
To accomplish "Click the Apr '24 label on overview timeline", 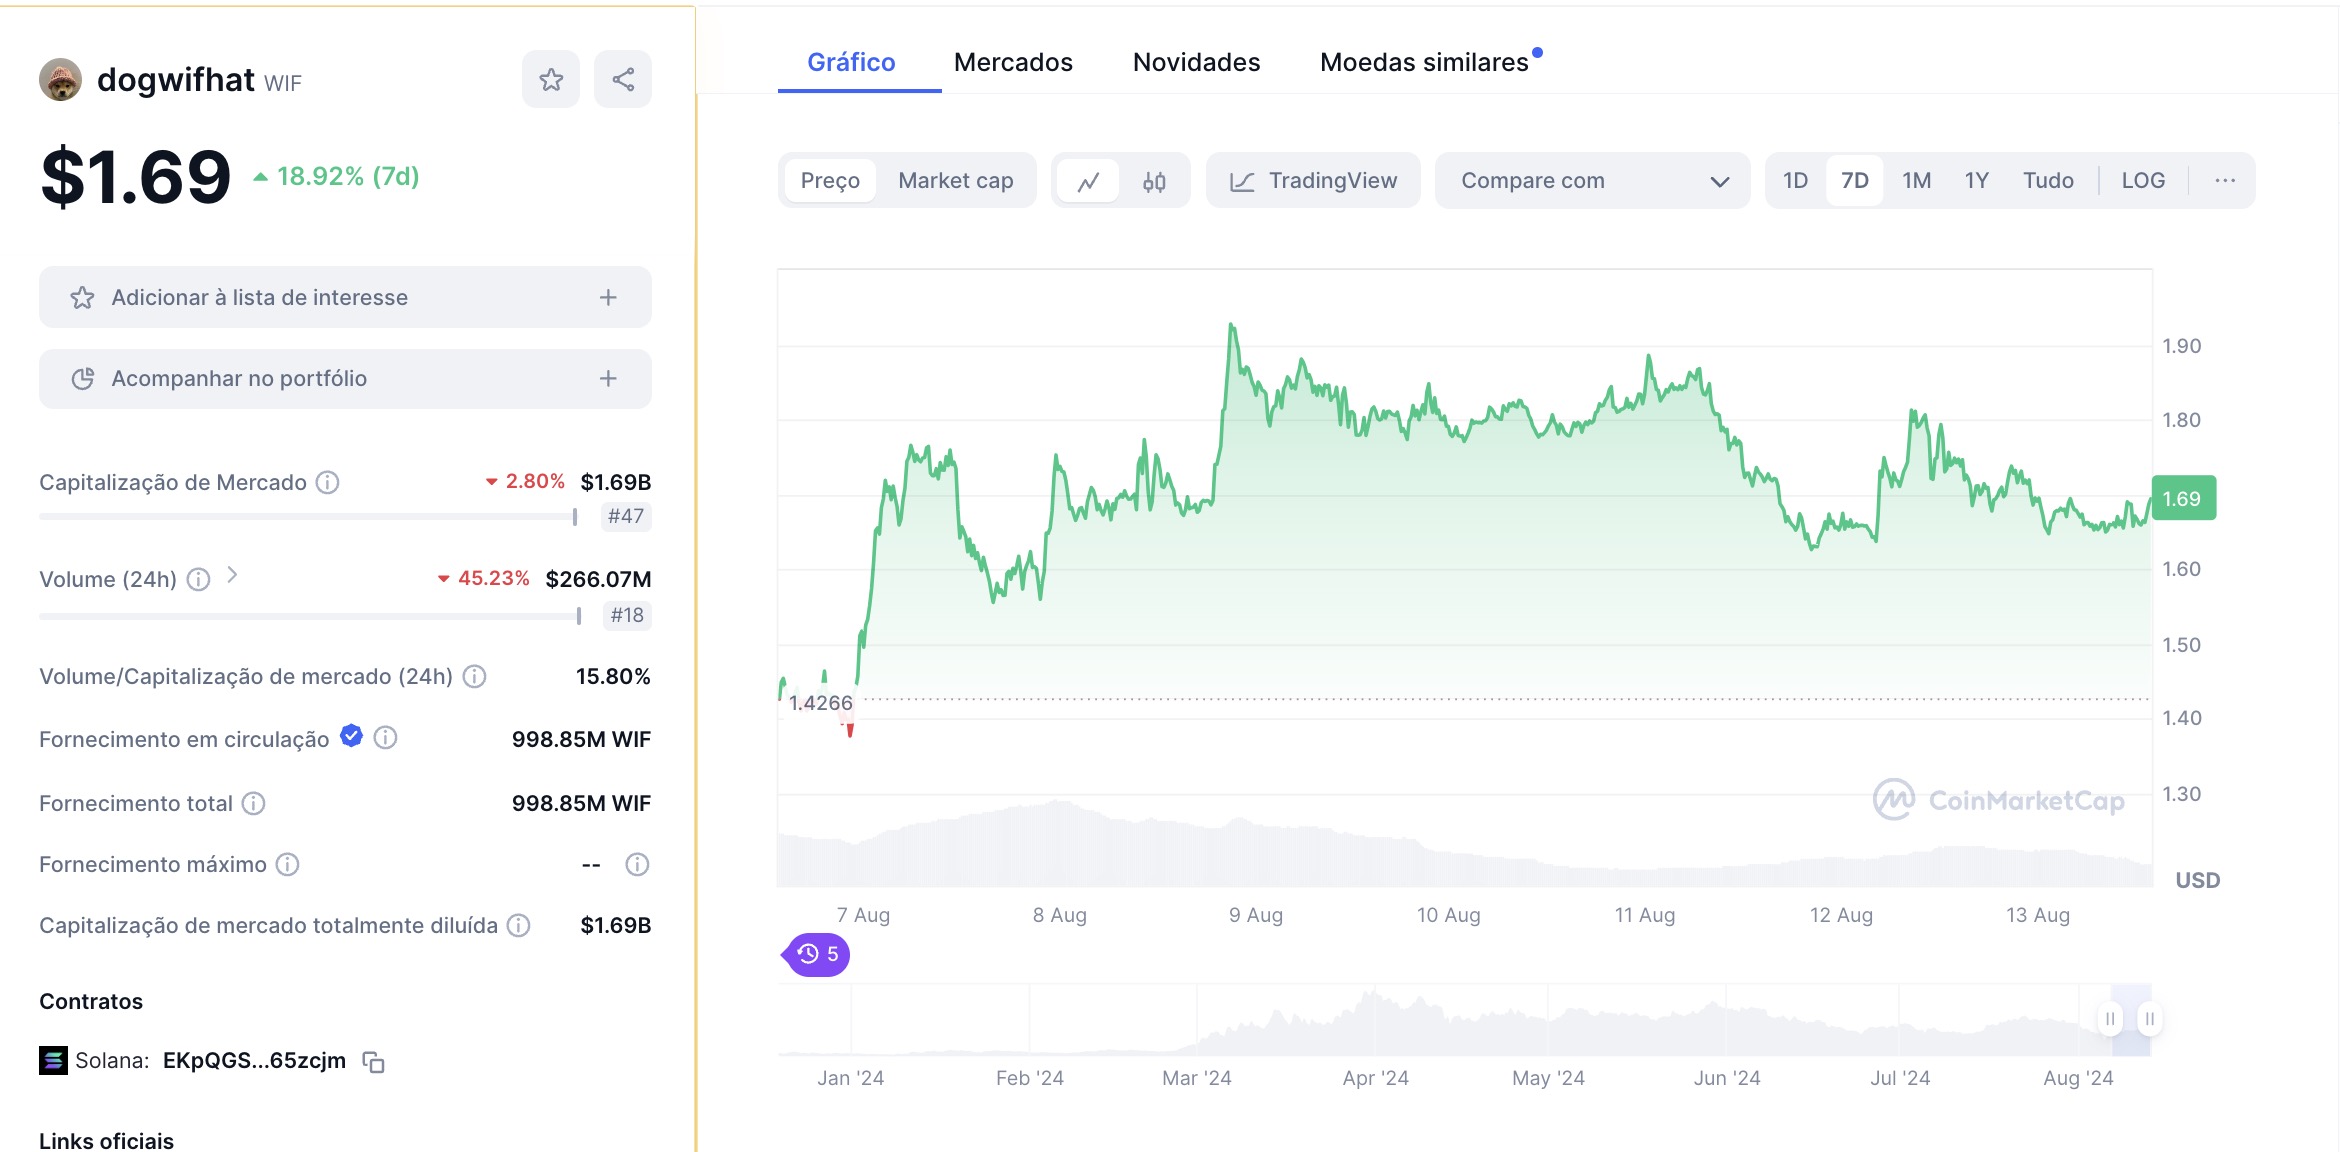I will (1375, 1078).
